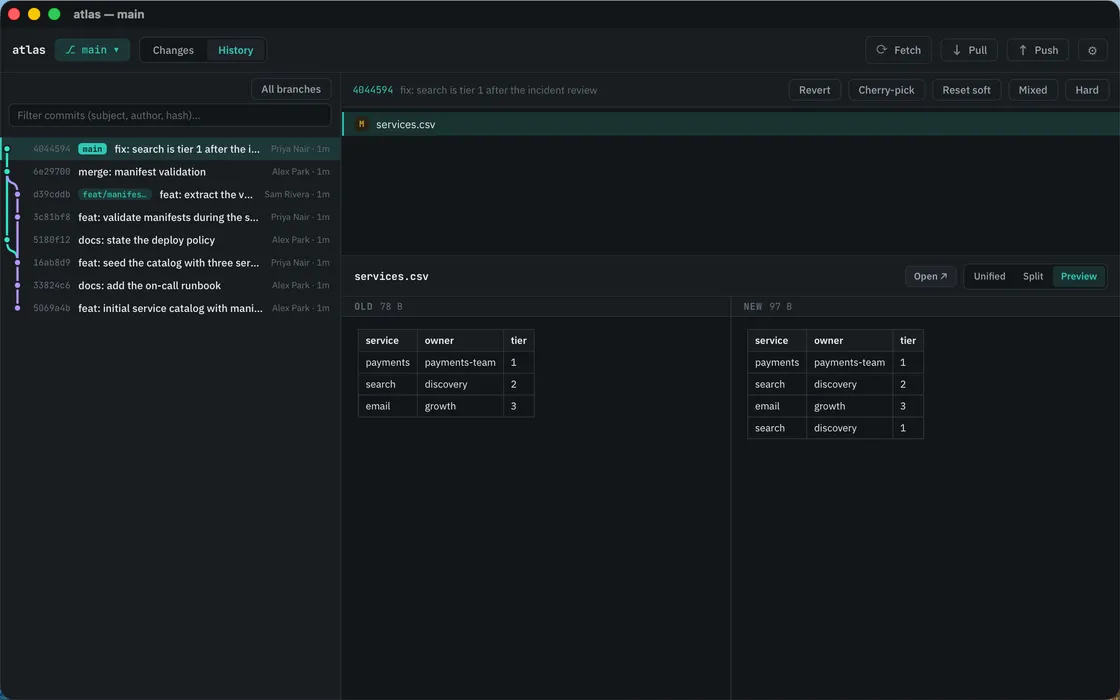Click the Push button
This screenshot has width=1120, height=700.
(1037, 50)
